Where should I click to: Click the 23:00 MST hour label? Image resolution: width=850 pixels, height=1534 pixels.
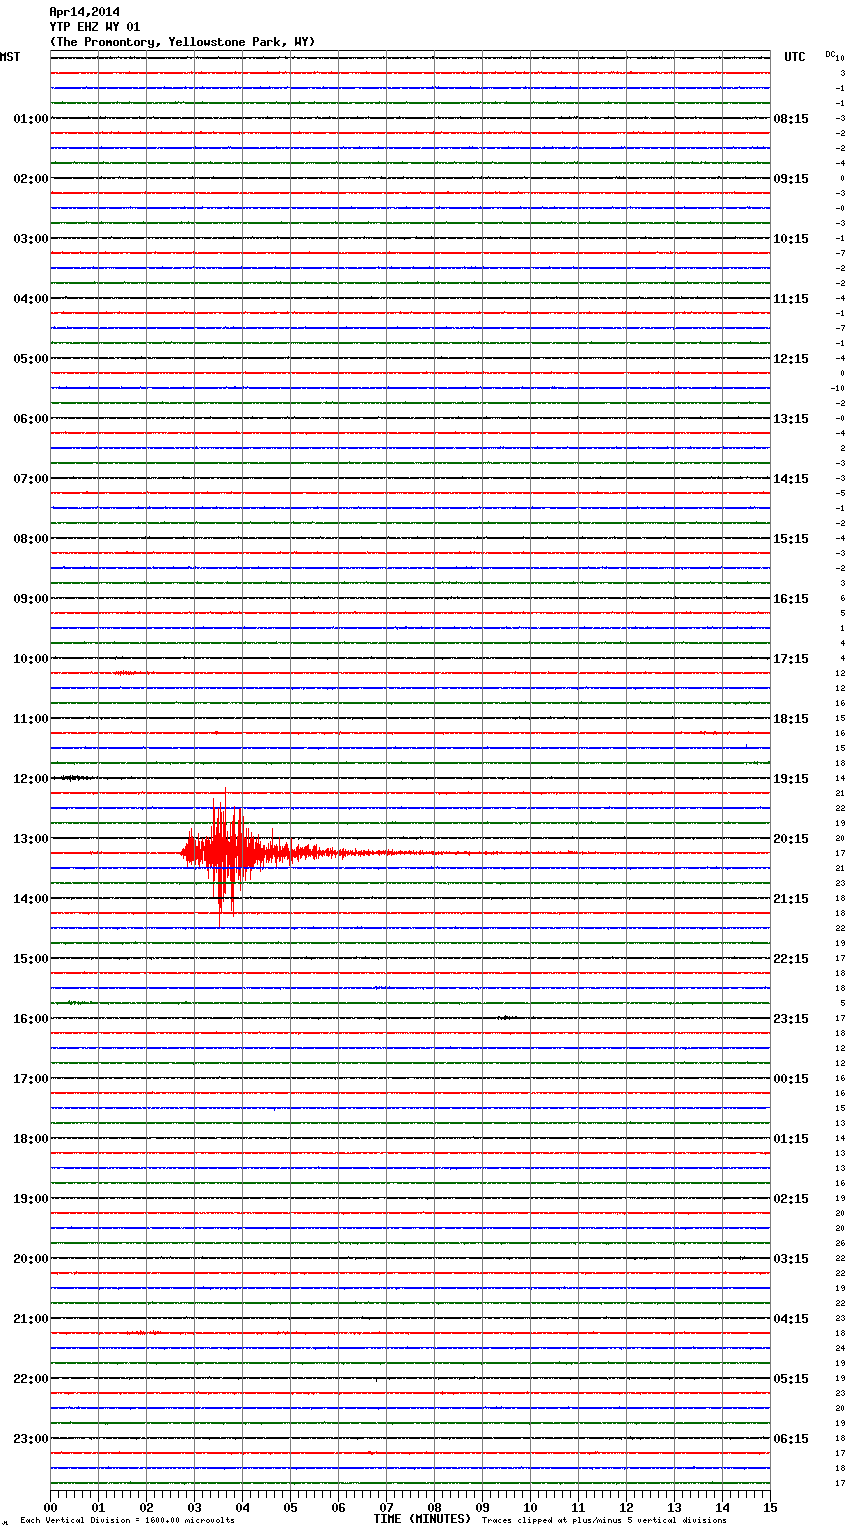pos(30,1438)
